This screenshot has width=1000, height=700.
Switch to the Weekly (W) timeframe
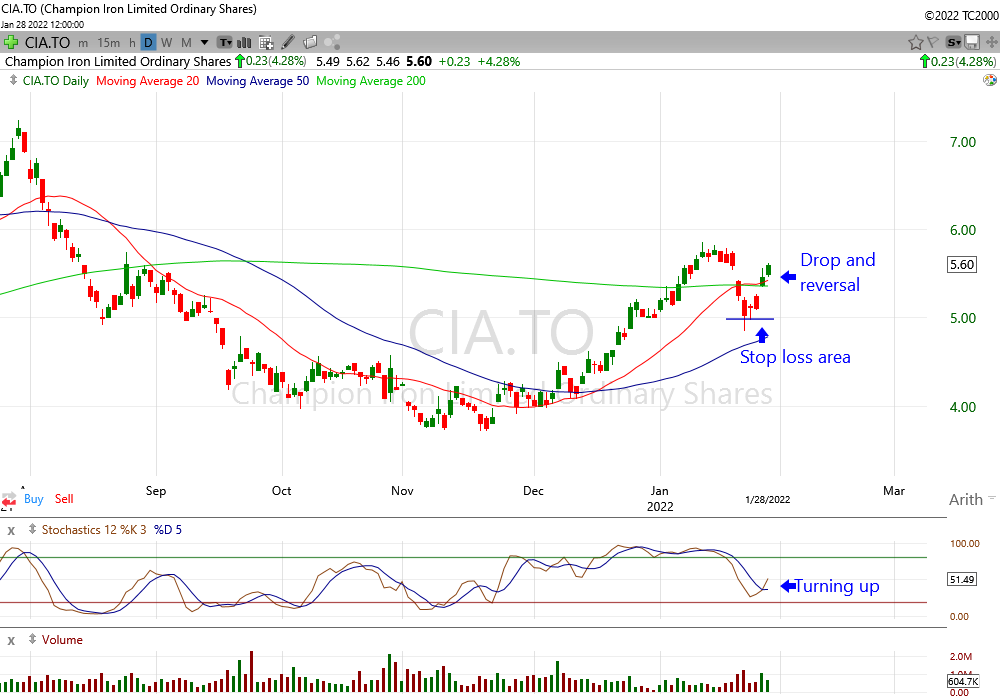tap(166, 43)
